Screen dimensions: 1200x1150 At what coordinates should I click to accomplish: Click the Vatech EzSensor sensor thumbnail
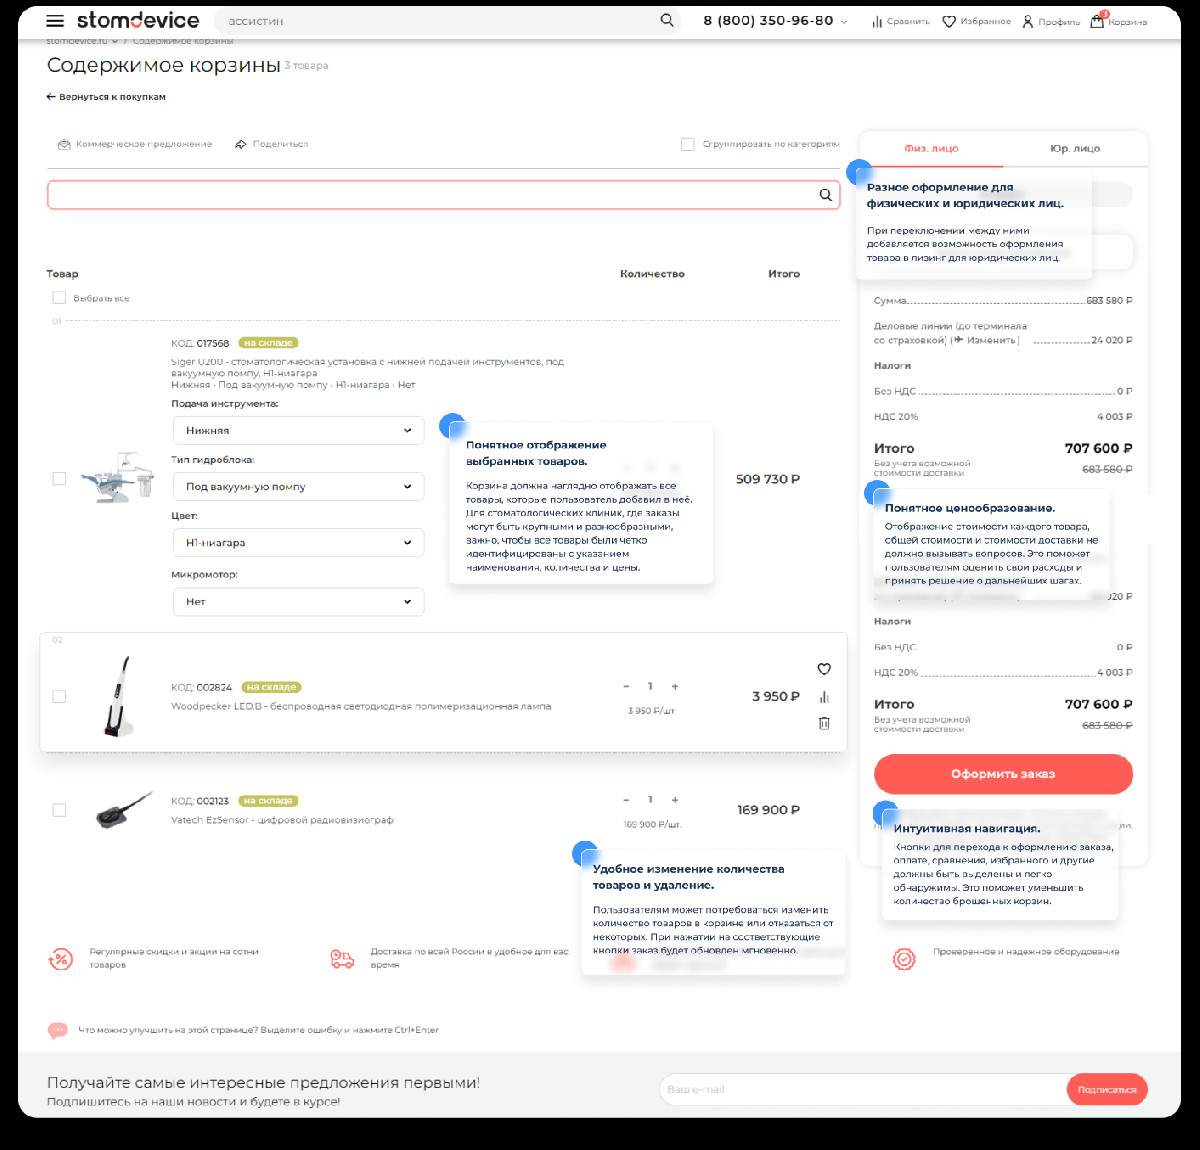pyautogui.click(x=125, y=810)
